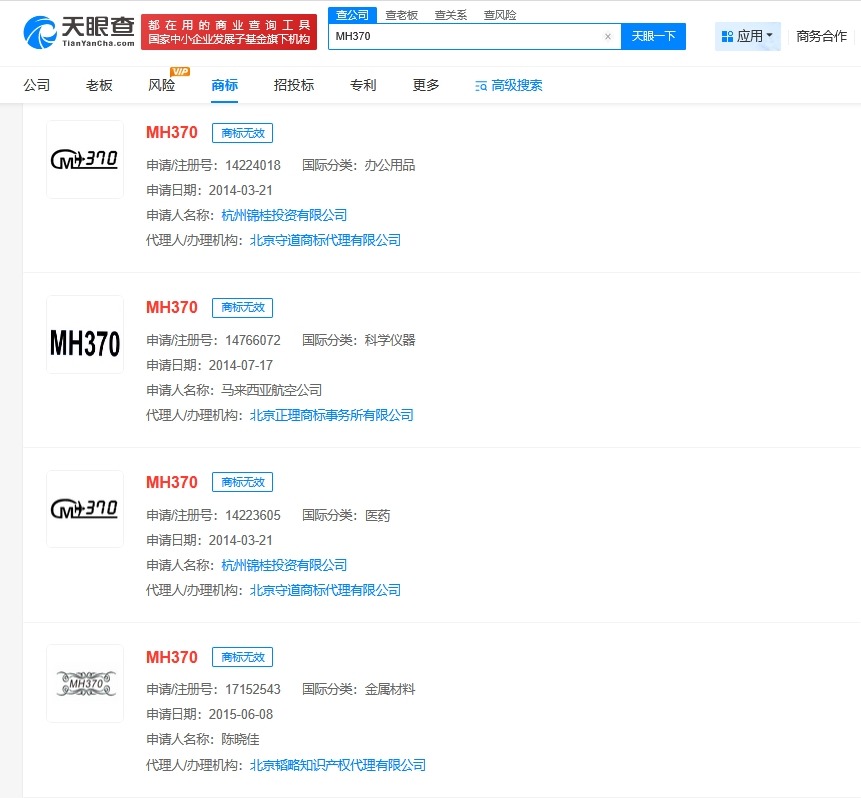Select the 专利 navigation tab

[363, 86]
